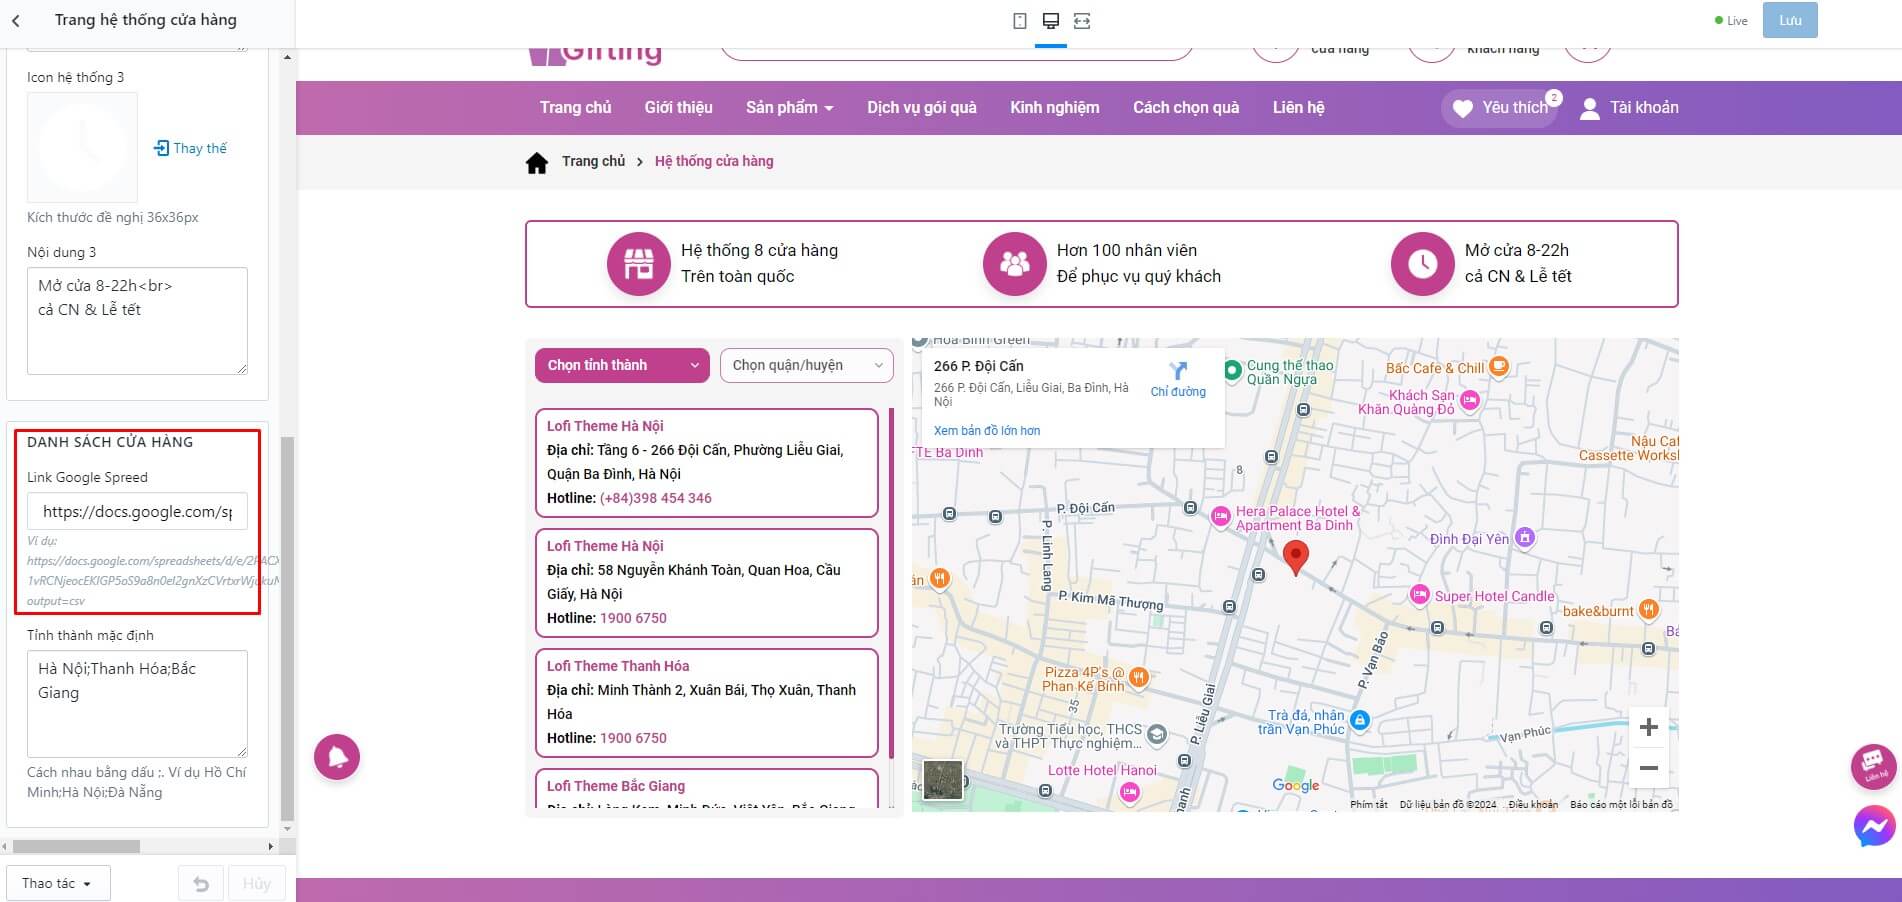Click Xem bản đồ lớn hơn link
Viewport: 1902px width, 902px height.
click(987, 431)
